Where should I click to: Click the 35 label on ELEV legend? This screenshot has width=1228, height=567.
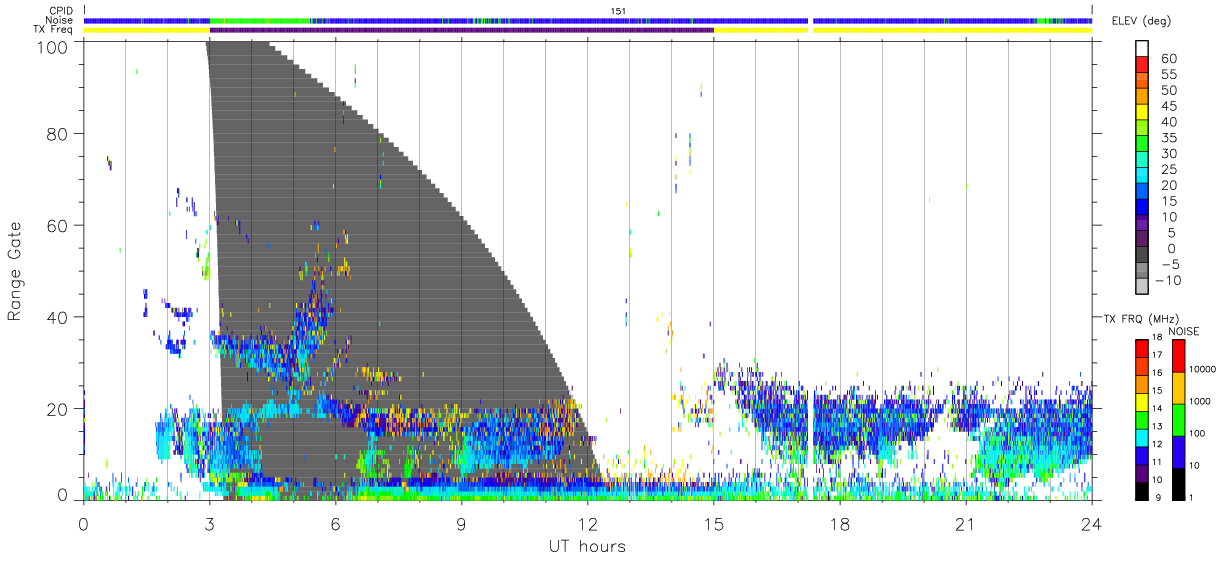[x=1170, y=138]
